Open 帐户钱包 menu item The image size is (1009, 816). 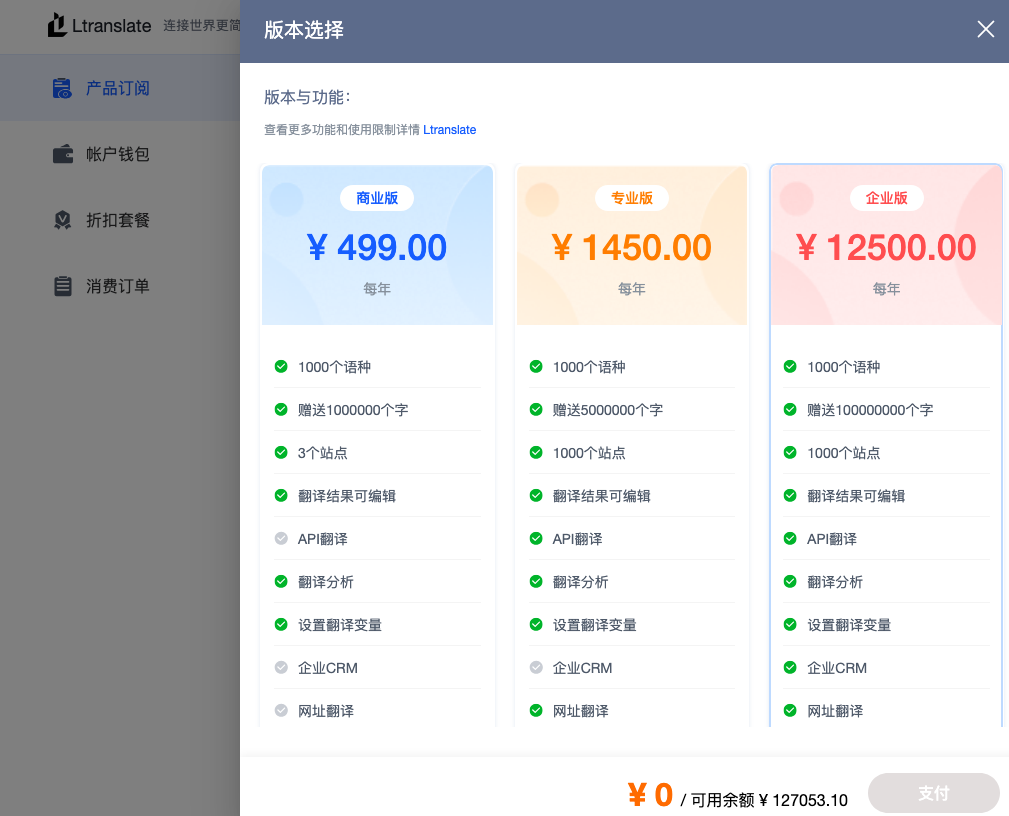(x=117, y=154)
